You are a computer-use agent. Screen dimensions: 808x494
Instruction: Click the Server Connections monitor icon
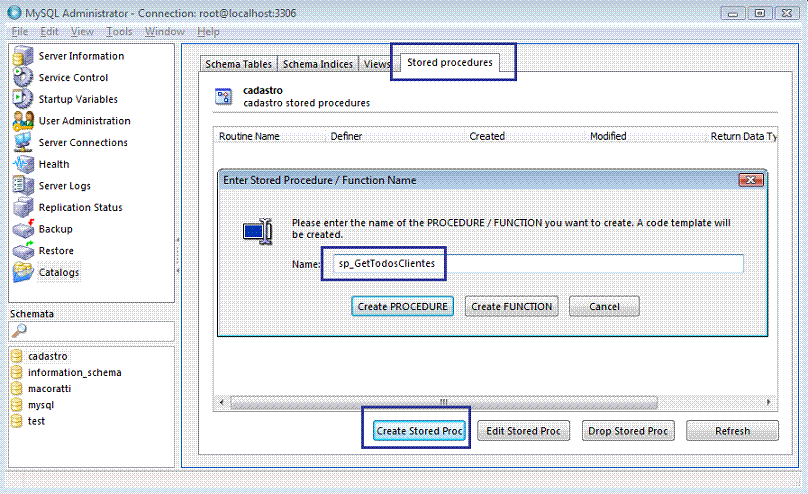click(23, 142)
